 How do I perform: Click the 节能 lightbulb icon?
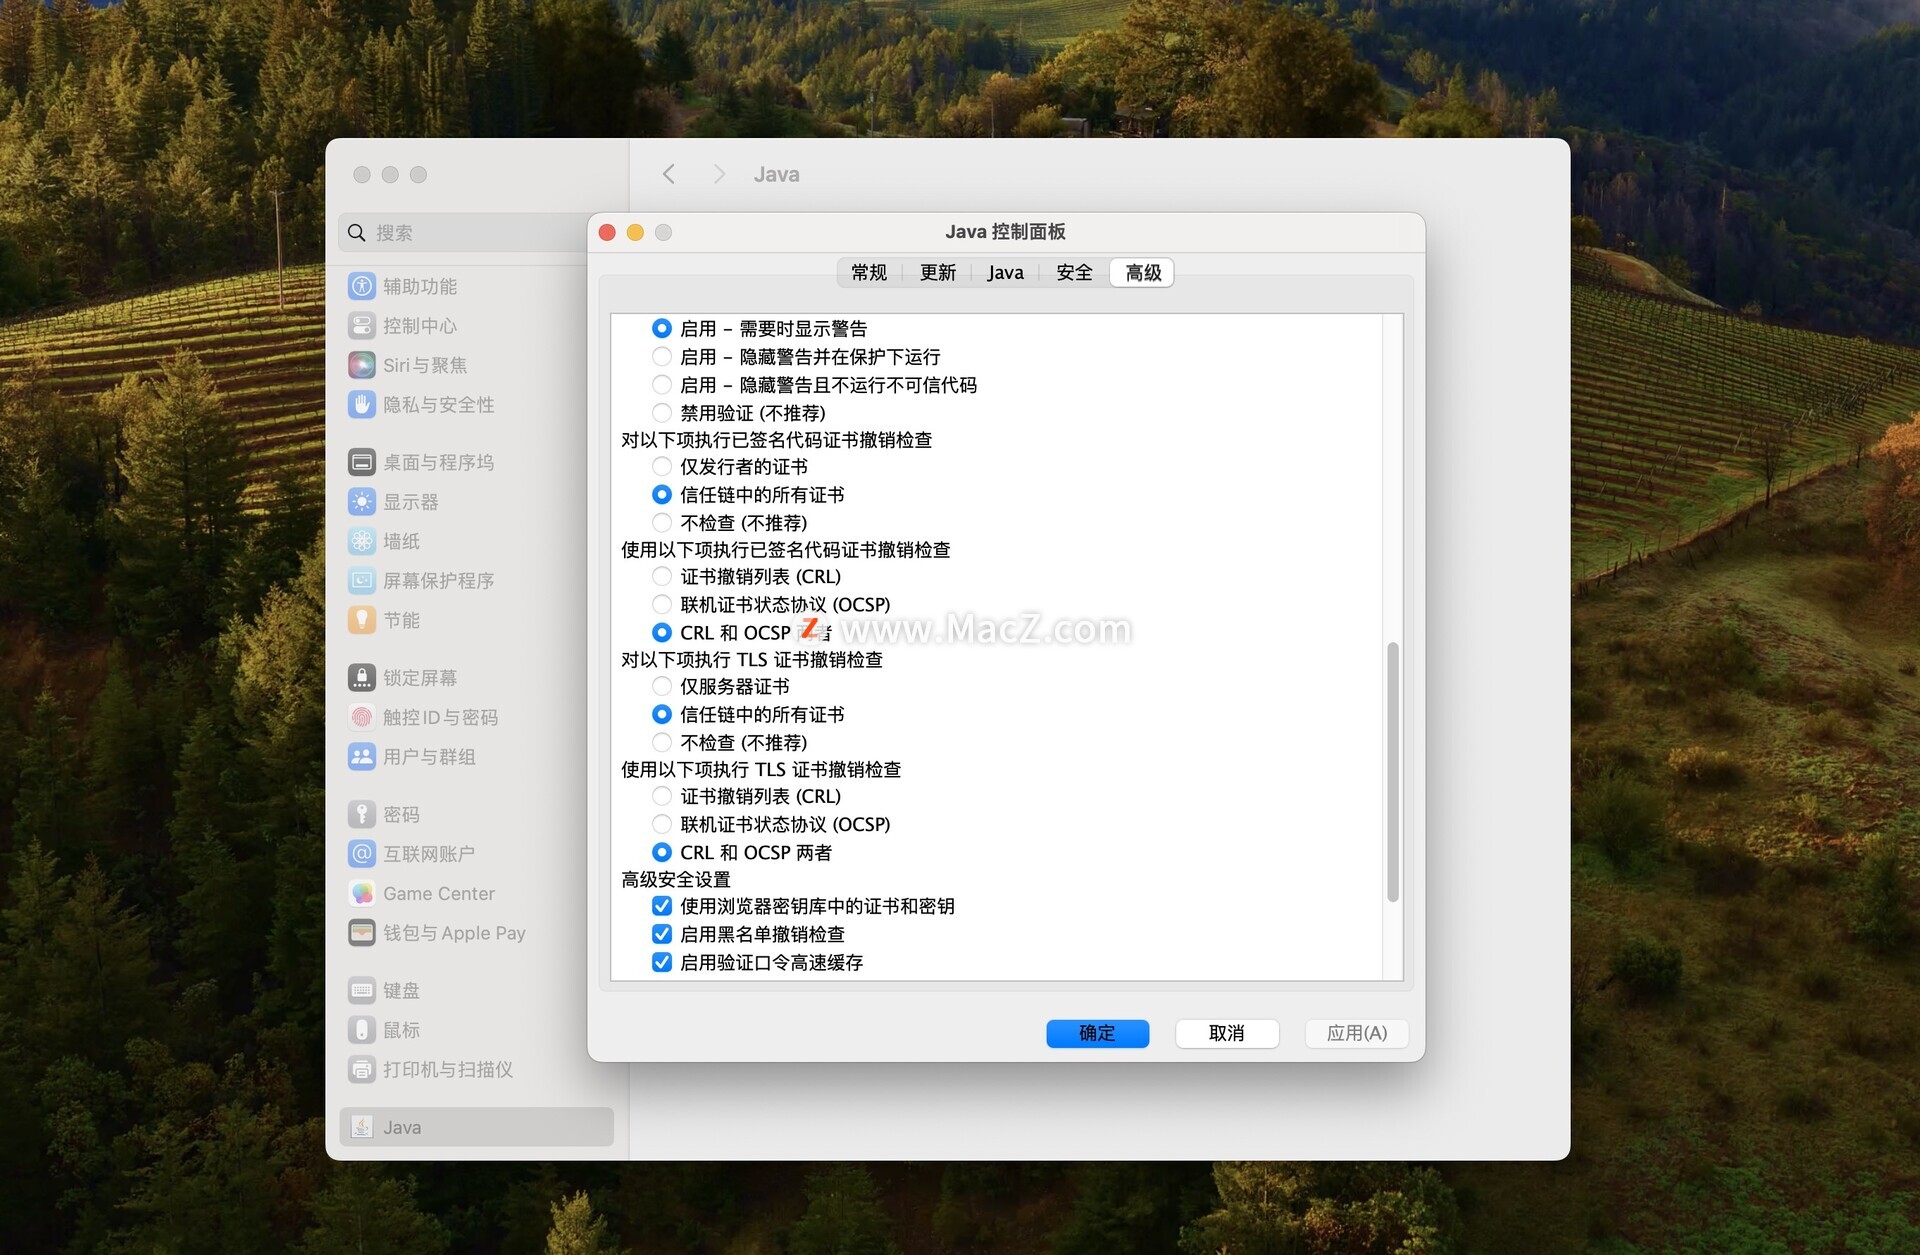click(362, 620)
